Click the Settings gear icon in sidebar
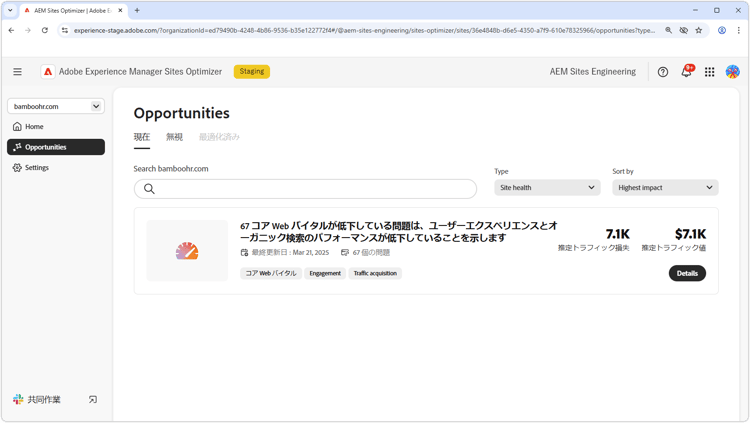This screenshot has height=423, width=750. tap(17, 167)
